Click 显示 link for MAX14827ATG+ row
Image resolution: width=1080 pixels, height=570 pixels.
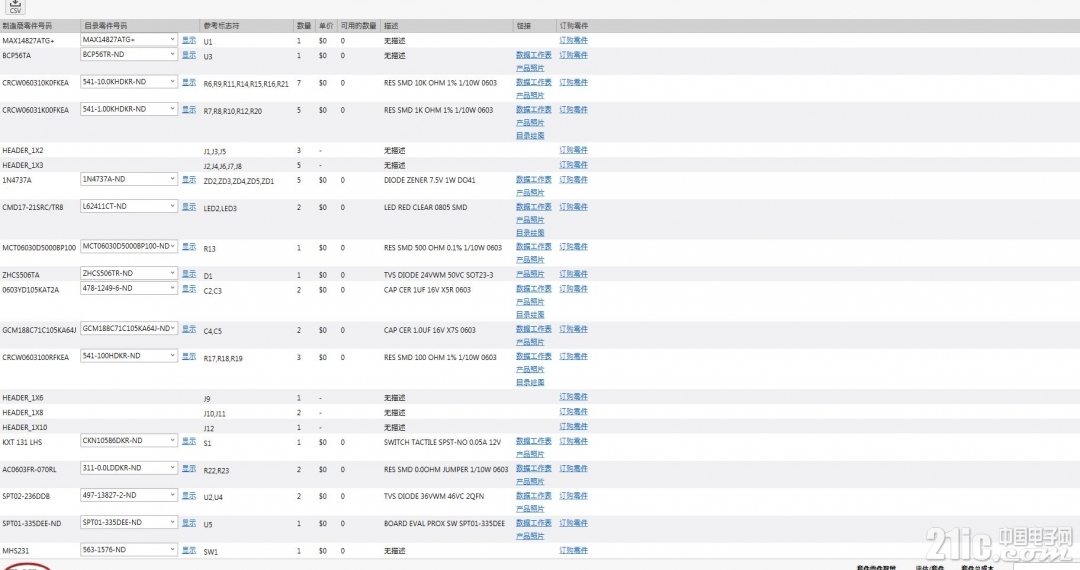[189, 41]
